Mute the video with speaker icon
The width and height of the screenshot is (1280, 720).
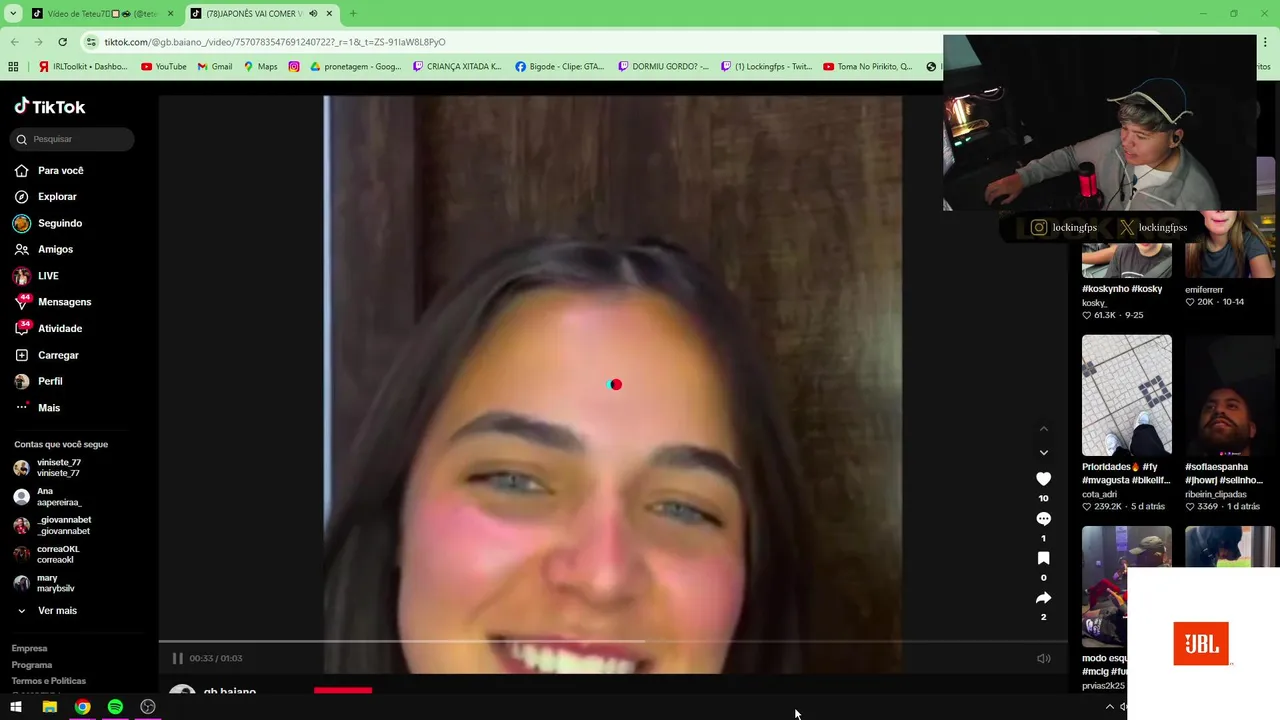[x=1043, y=658]
